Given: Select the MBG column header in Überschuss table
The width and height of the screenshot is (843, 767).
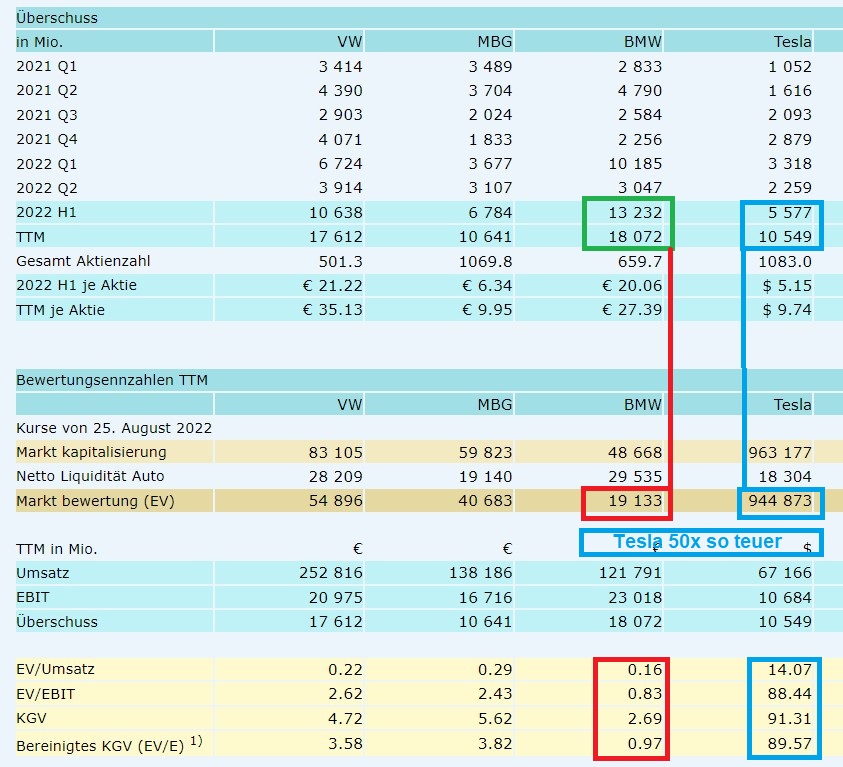Looking at the screenshot, I should click(495, 41).
